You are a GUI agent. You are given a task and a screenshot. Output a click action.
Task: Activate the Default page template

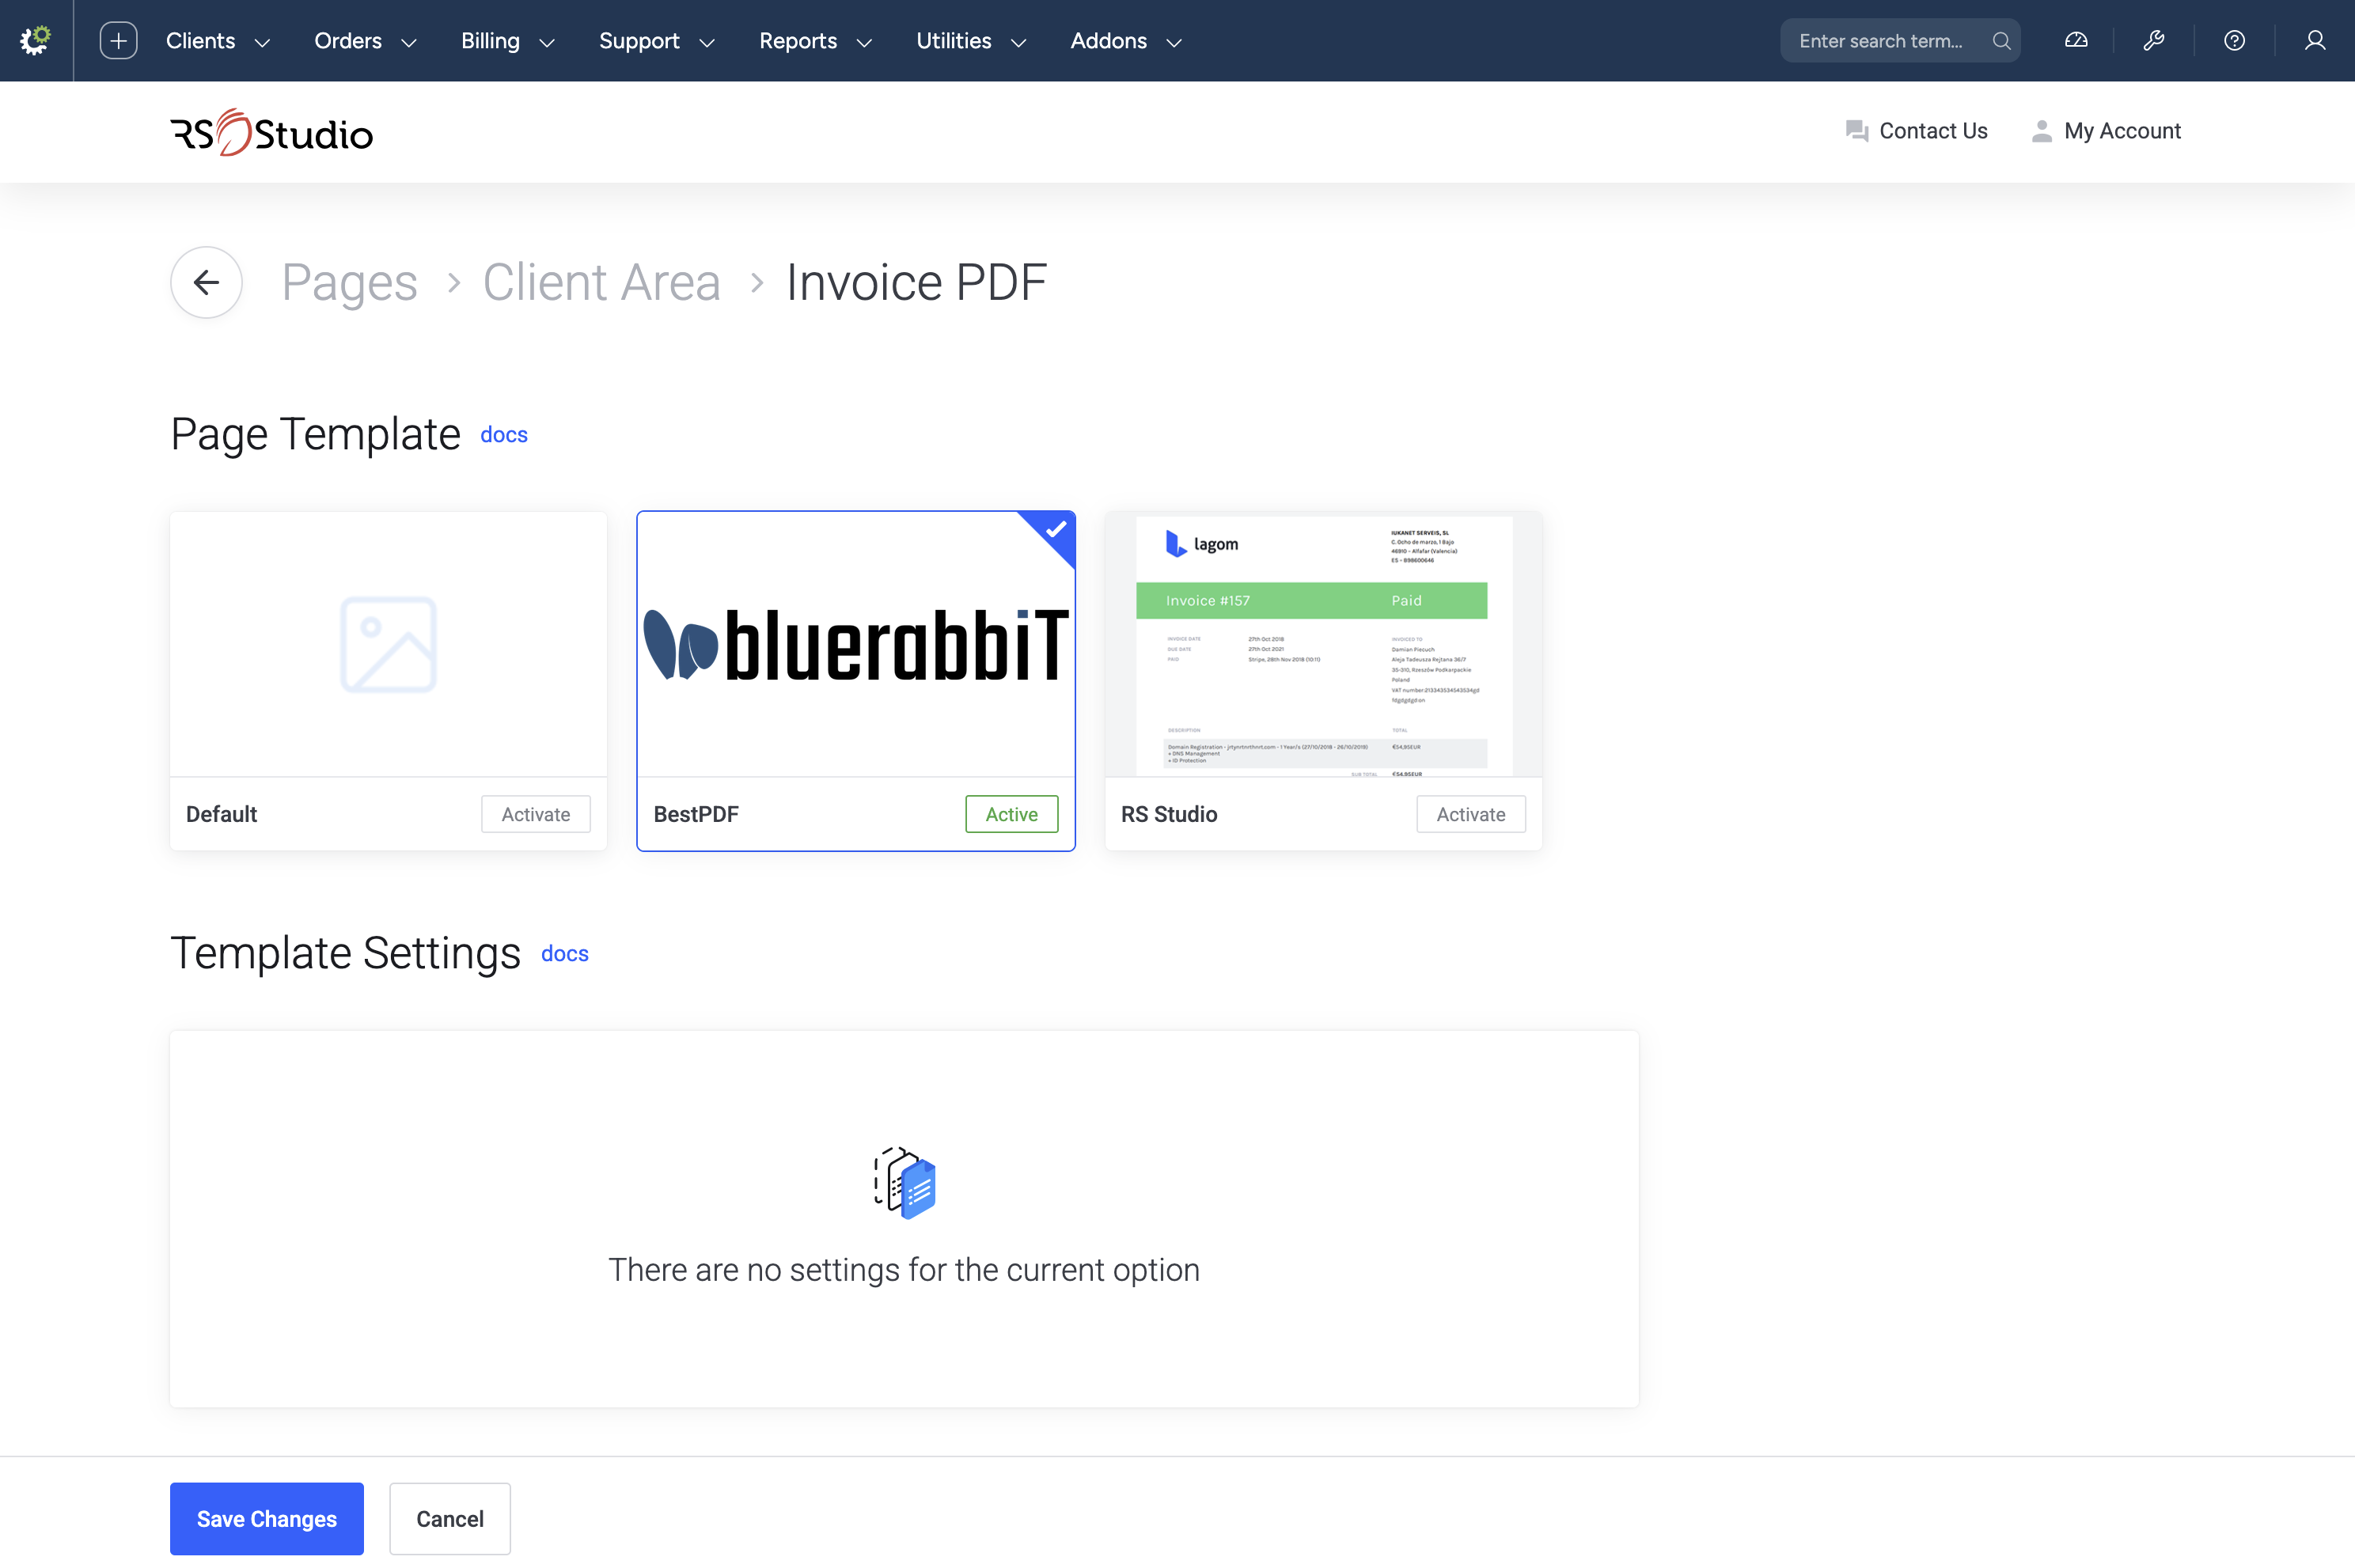point(535,814)
